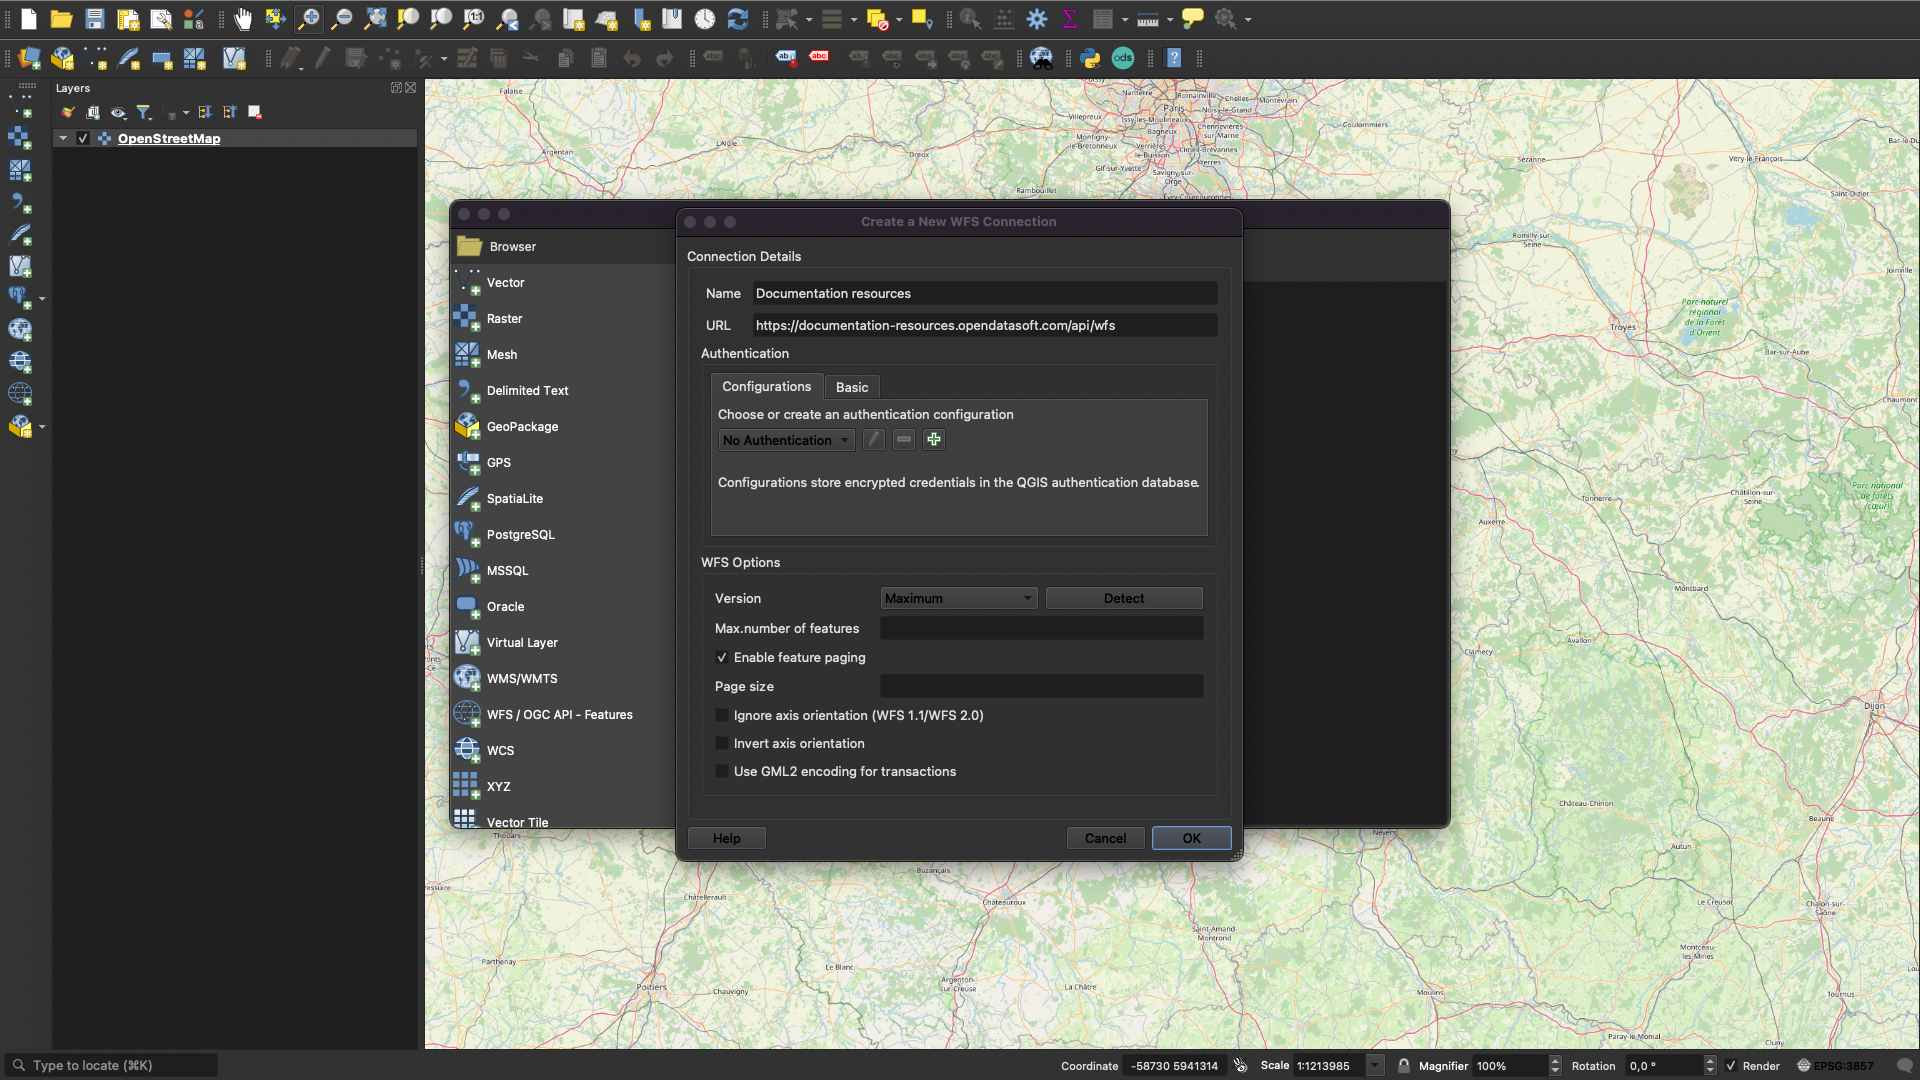Check Ignore axis orientation option
This screenshot has width=1920, height=1080.
pyautogui.click(x=722, y=716)
